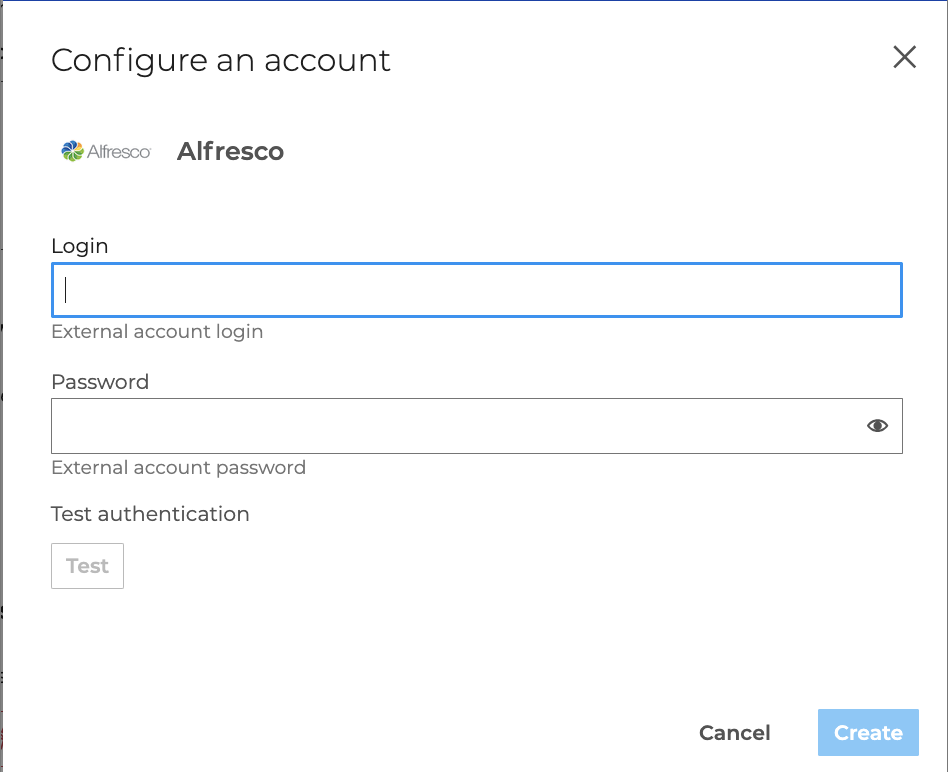The height and width of the screenshot is (772, 948).
Task: Cancel the account configuration
Action: [734, 733]
